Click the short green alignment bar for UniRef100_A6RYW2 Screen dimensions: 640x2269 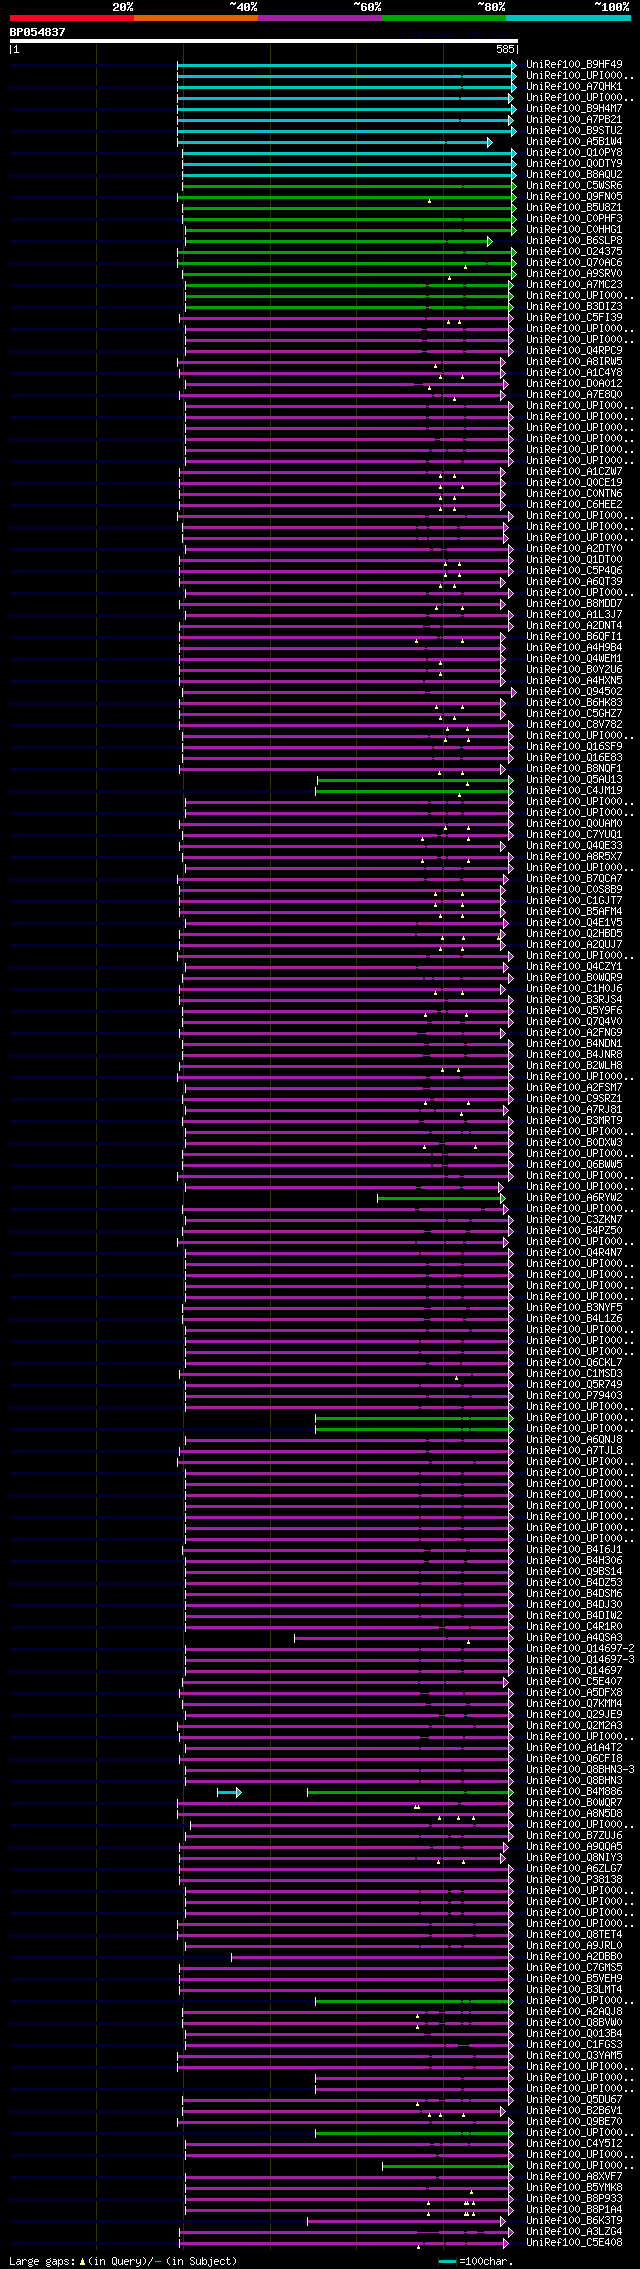[x=441, y=1198]
